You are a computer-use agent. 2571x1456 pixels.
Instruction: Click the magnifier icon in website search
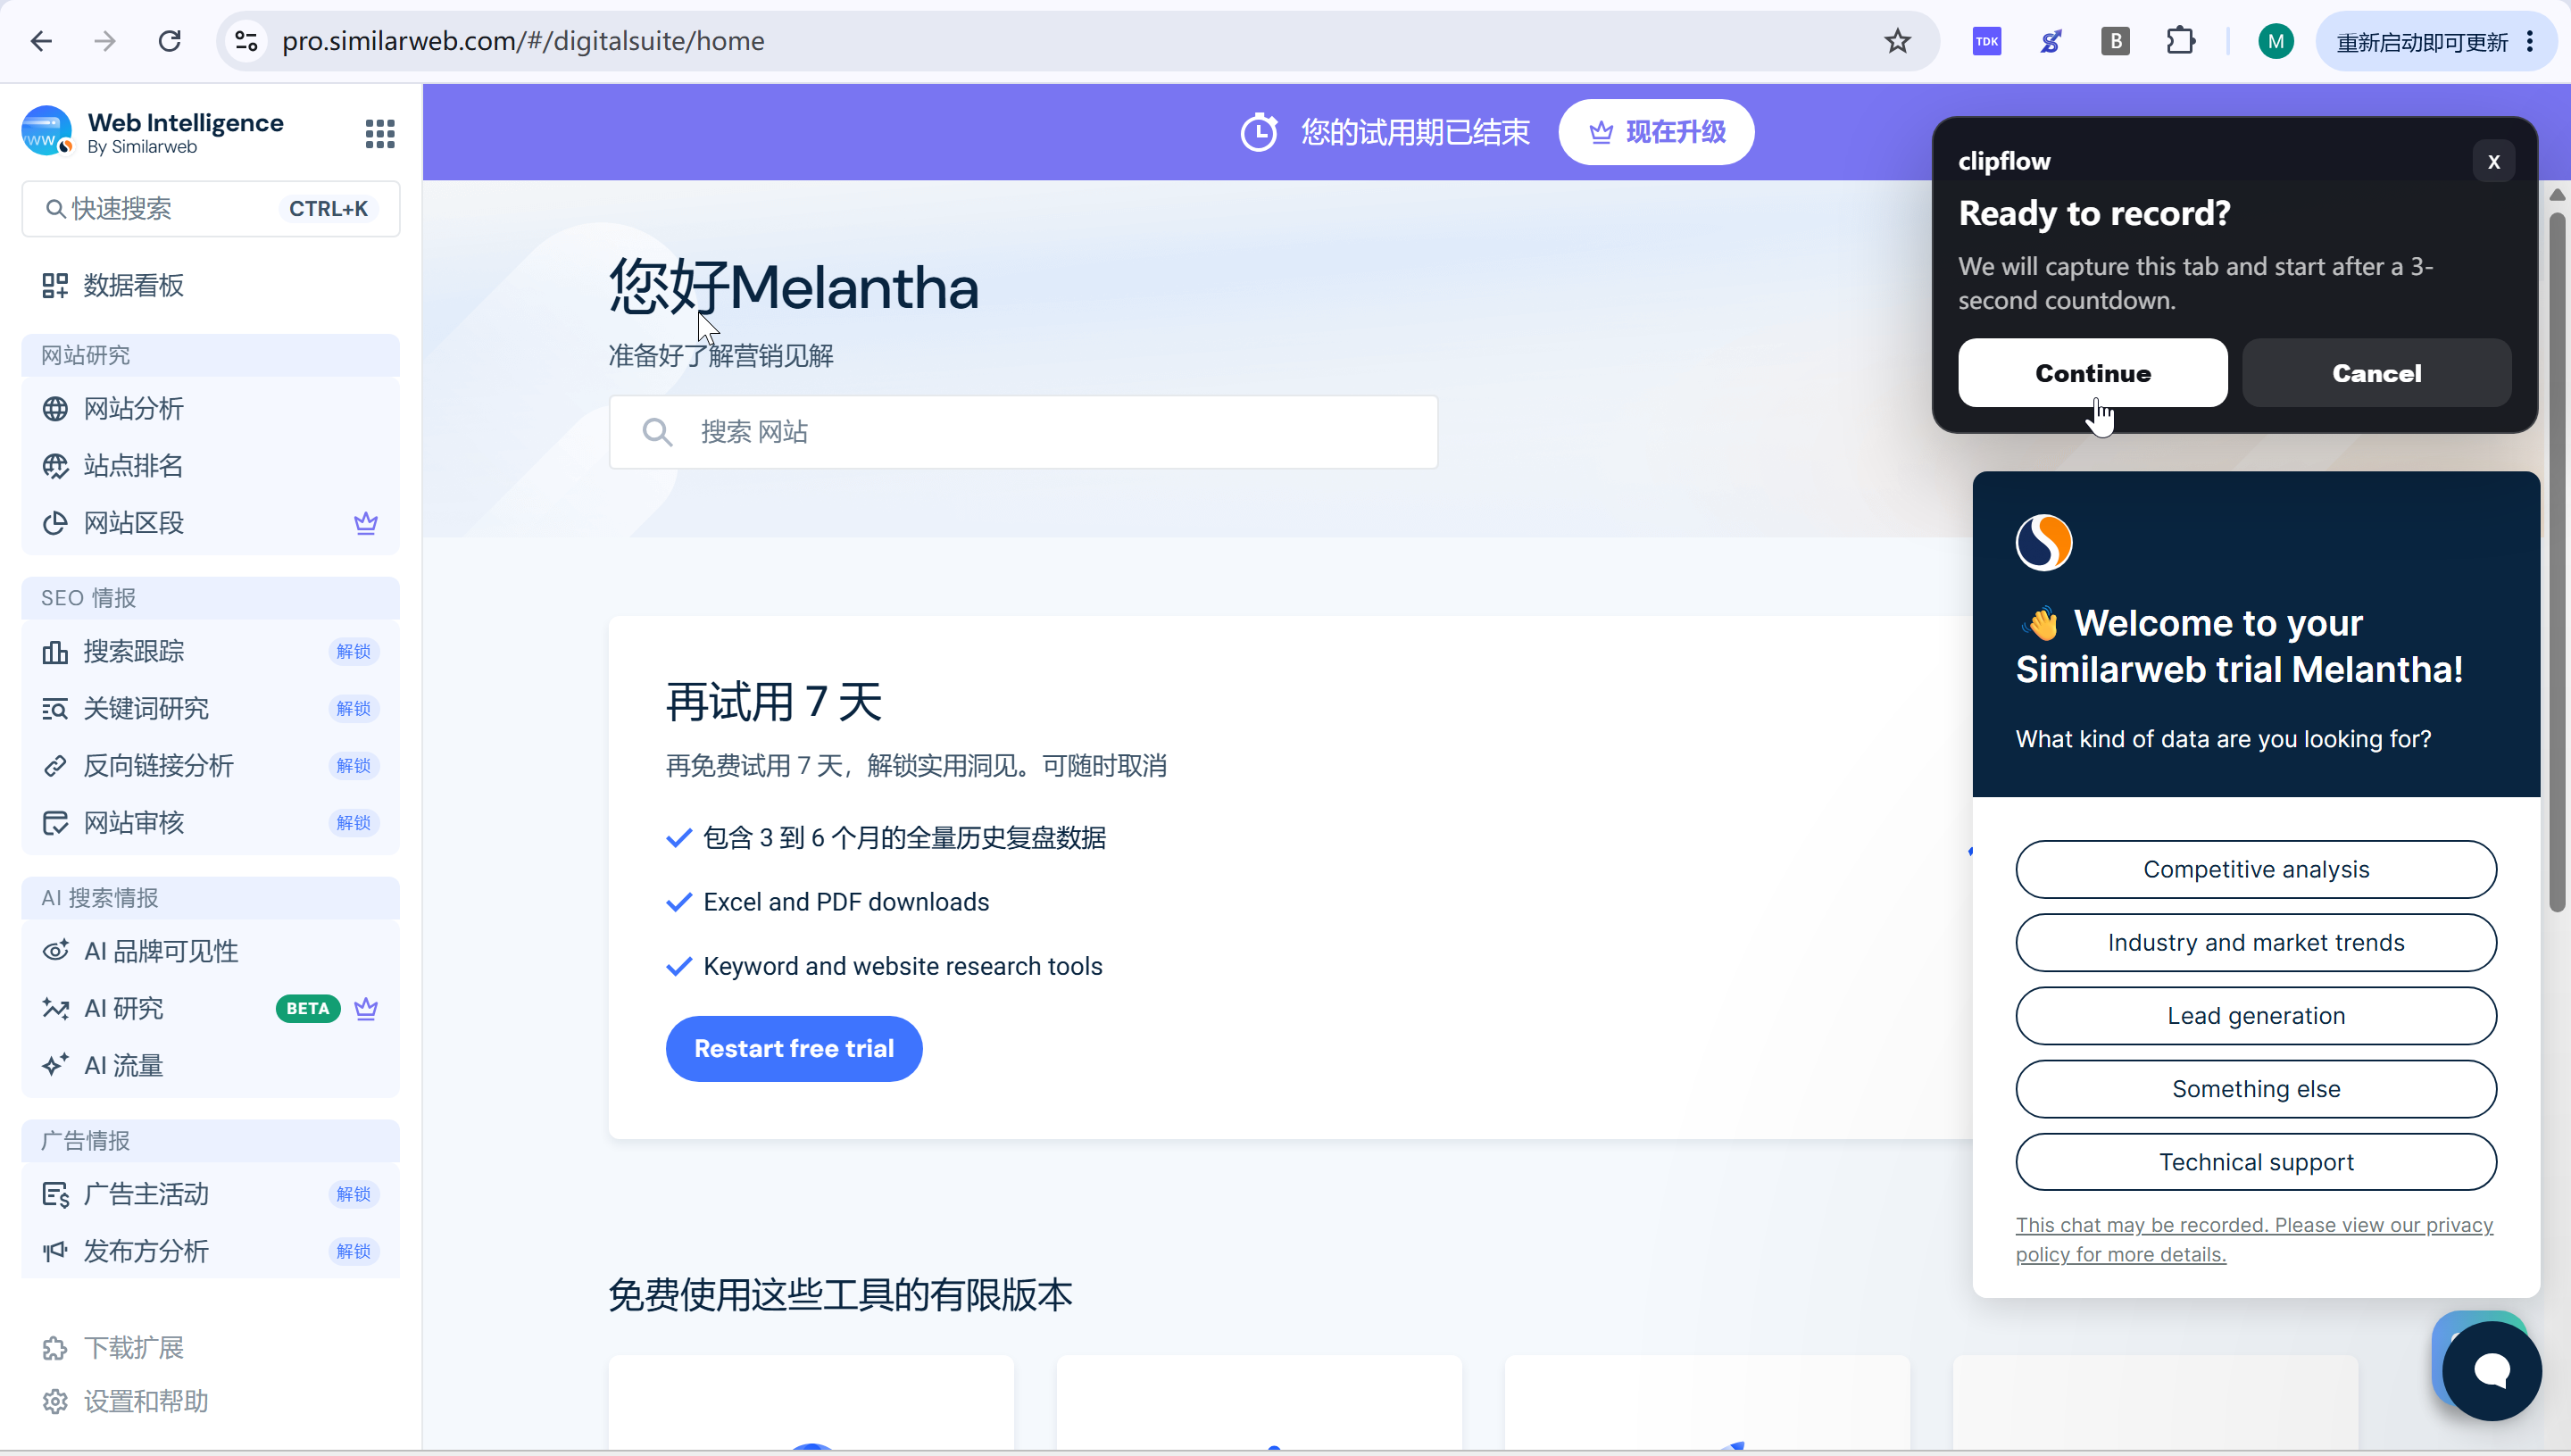coord(657,432)
